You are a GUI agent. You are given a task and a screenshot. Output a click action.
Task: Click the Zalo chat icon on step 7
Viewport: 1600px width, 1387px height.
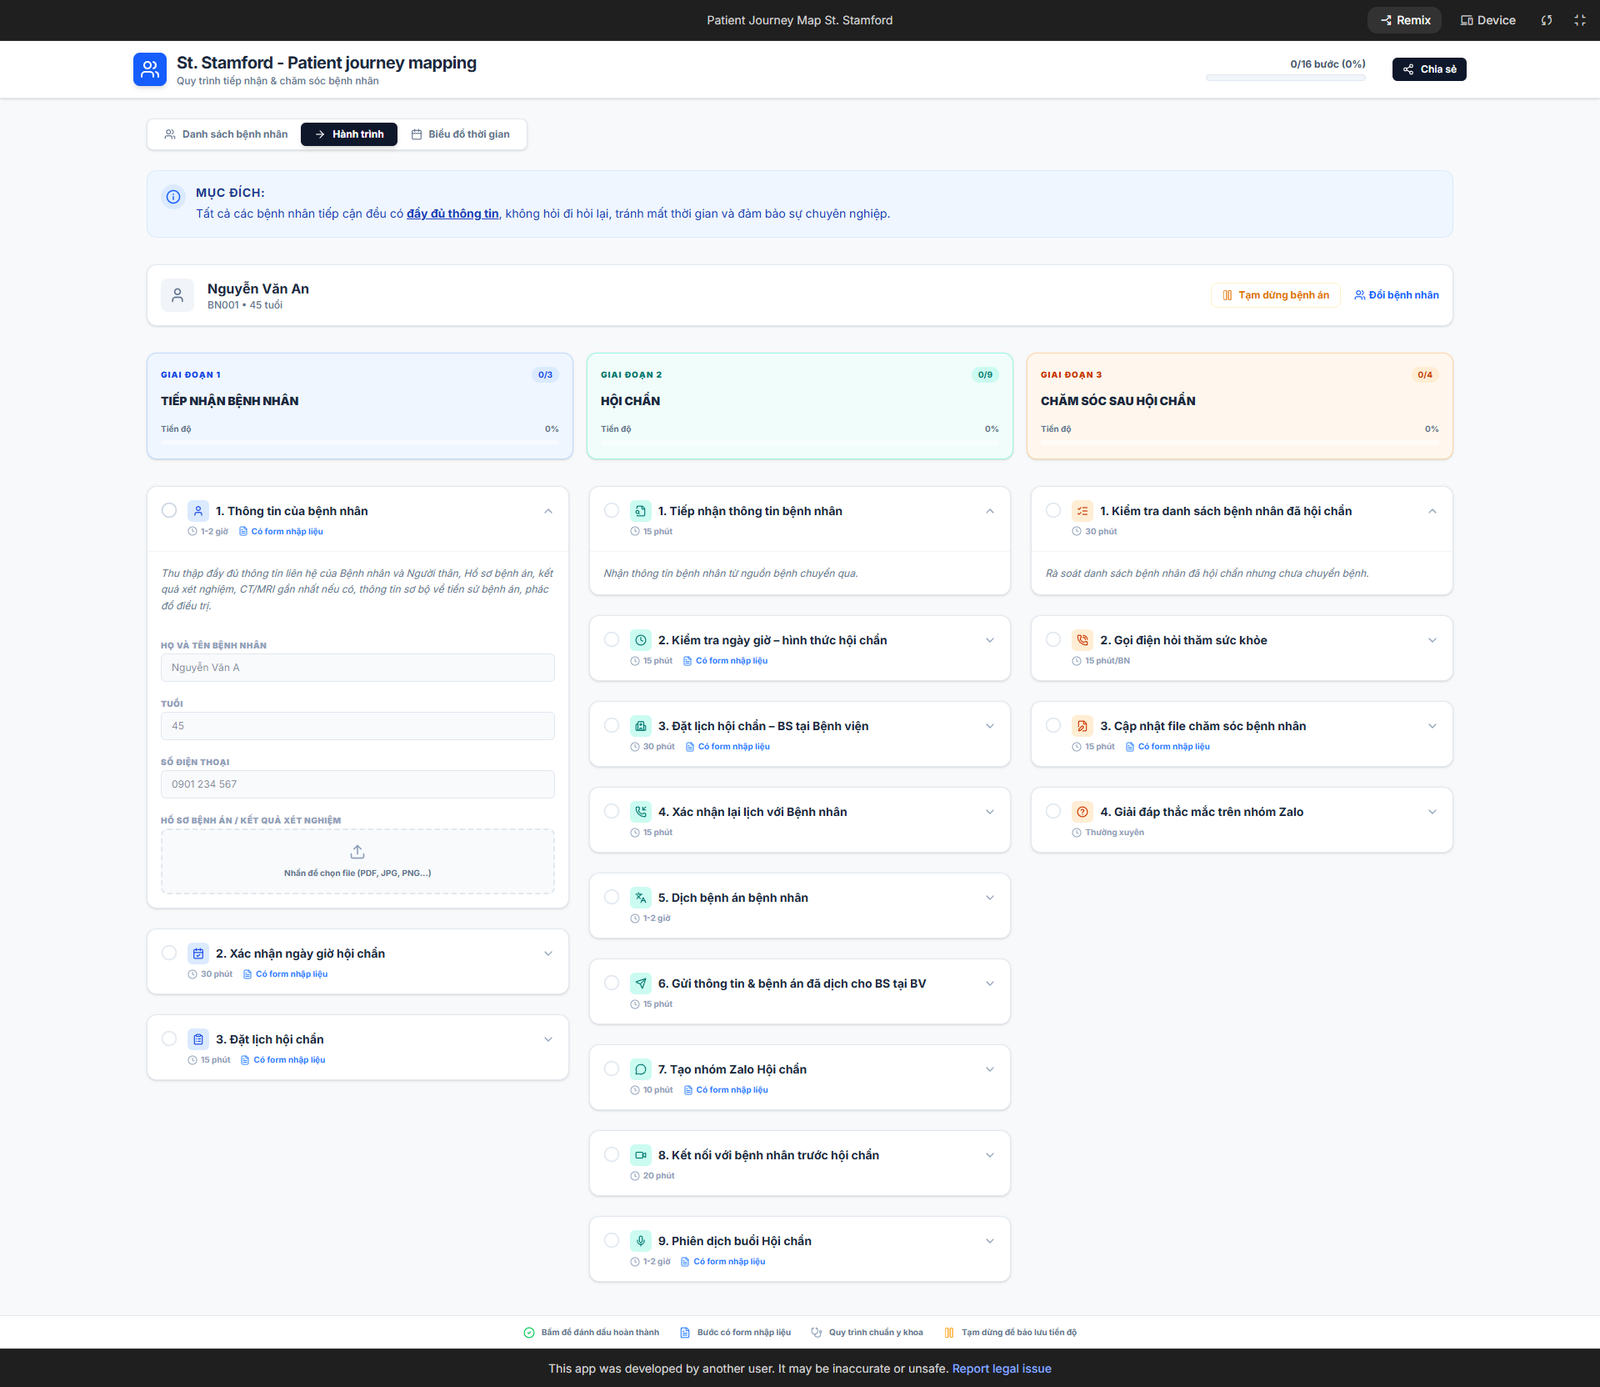pos(641,1069)
